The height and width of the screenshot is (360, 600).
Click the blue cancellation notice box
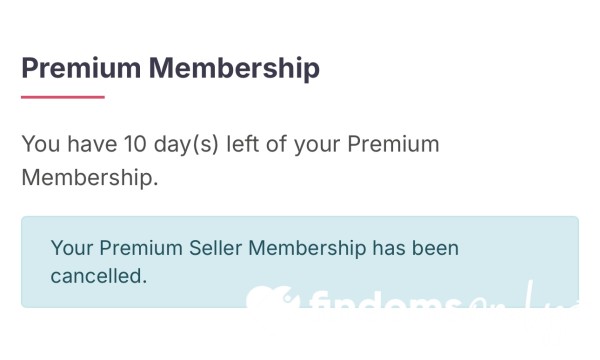(x=300, y=262)
